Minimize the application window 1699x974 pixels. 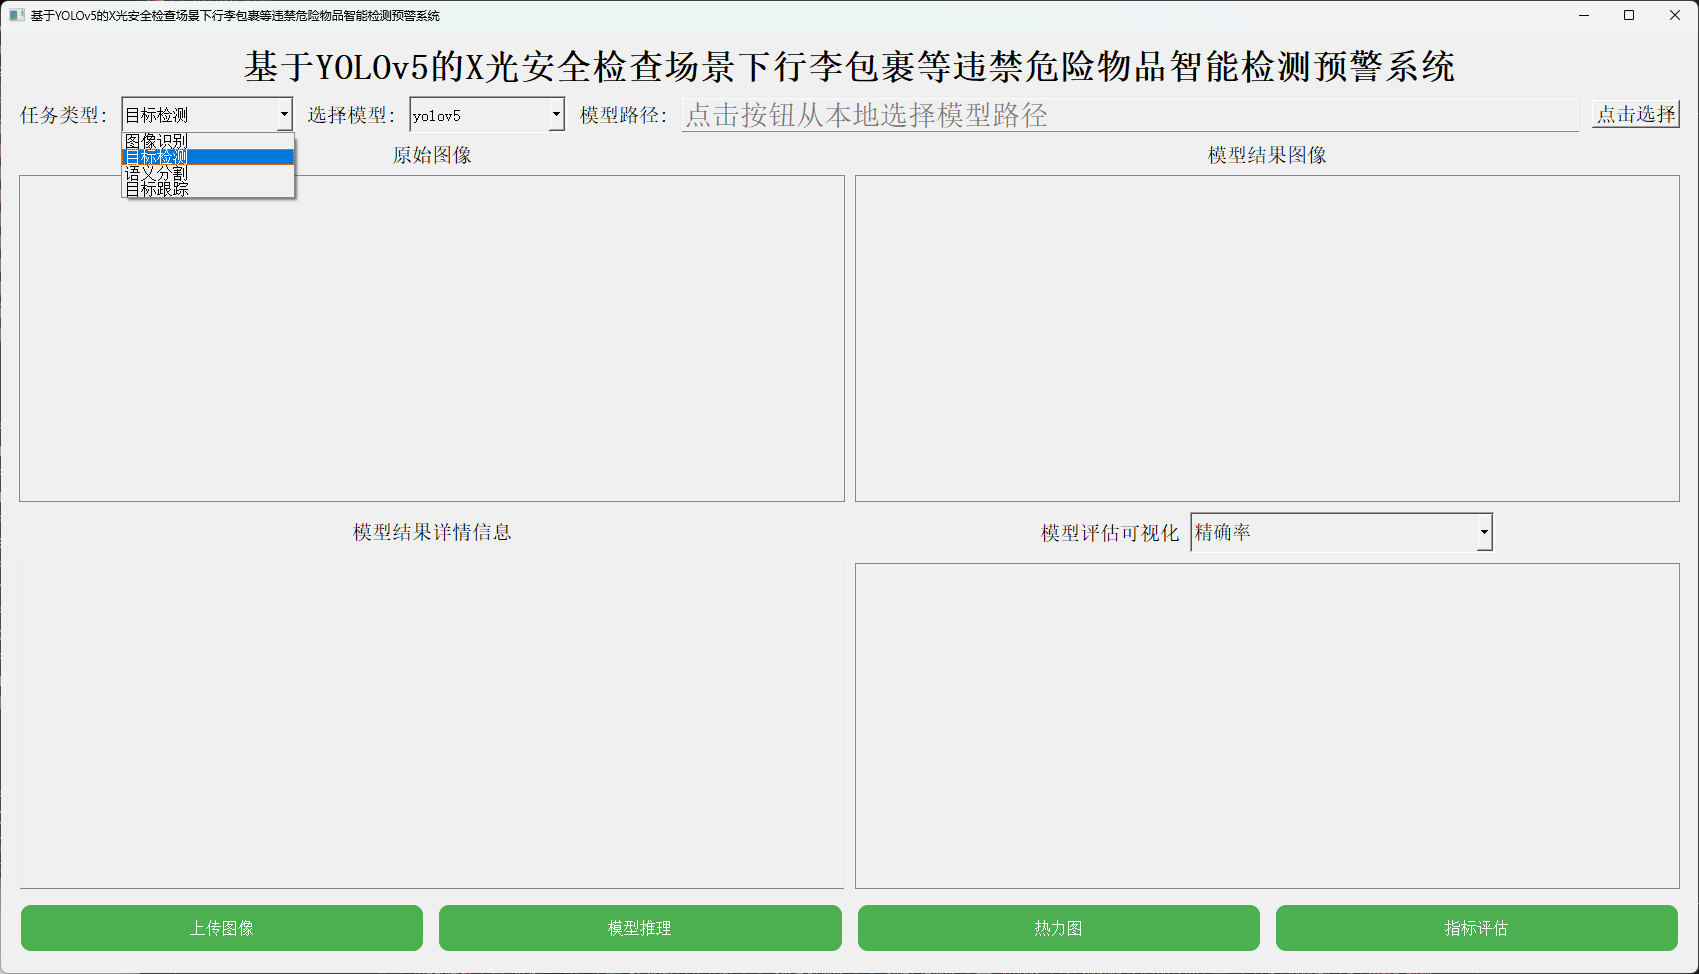point(1584,15)
